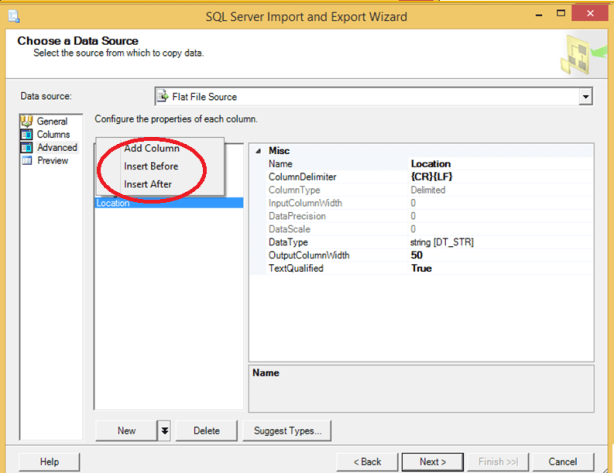The height and width of the screenshot is (473, 614).
Task: Click the Advanced page icon
Action: coord(27,148)
